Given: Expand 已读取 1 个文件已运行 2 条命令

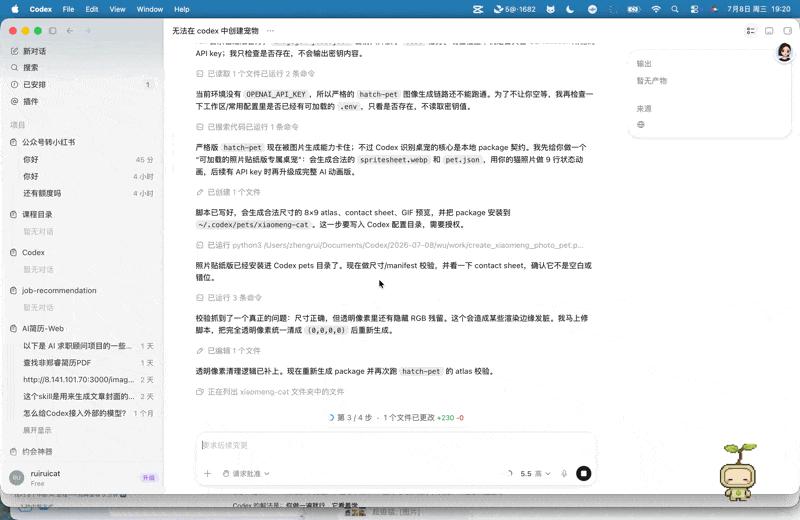Looking at the screenshot, I should click(256, 73).
